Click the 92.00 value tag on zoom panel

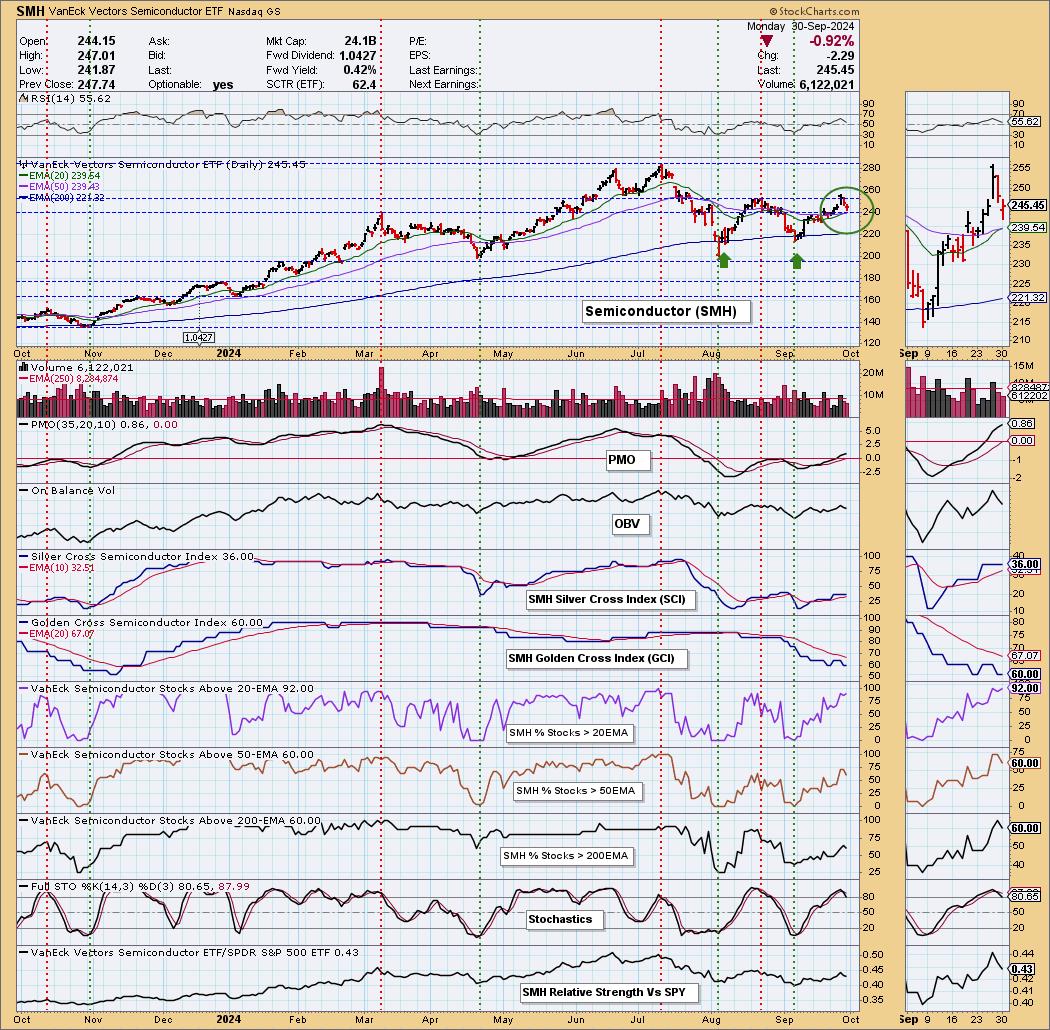click(1025, 688)
